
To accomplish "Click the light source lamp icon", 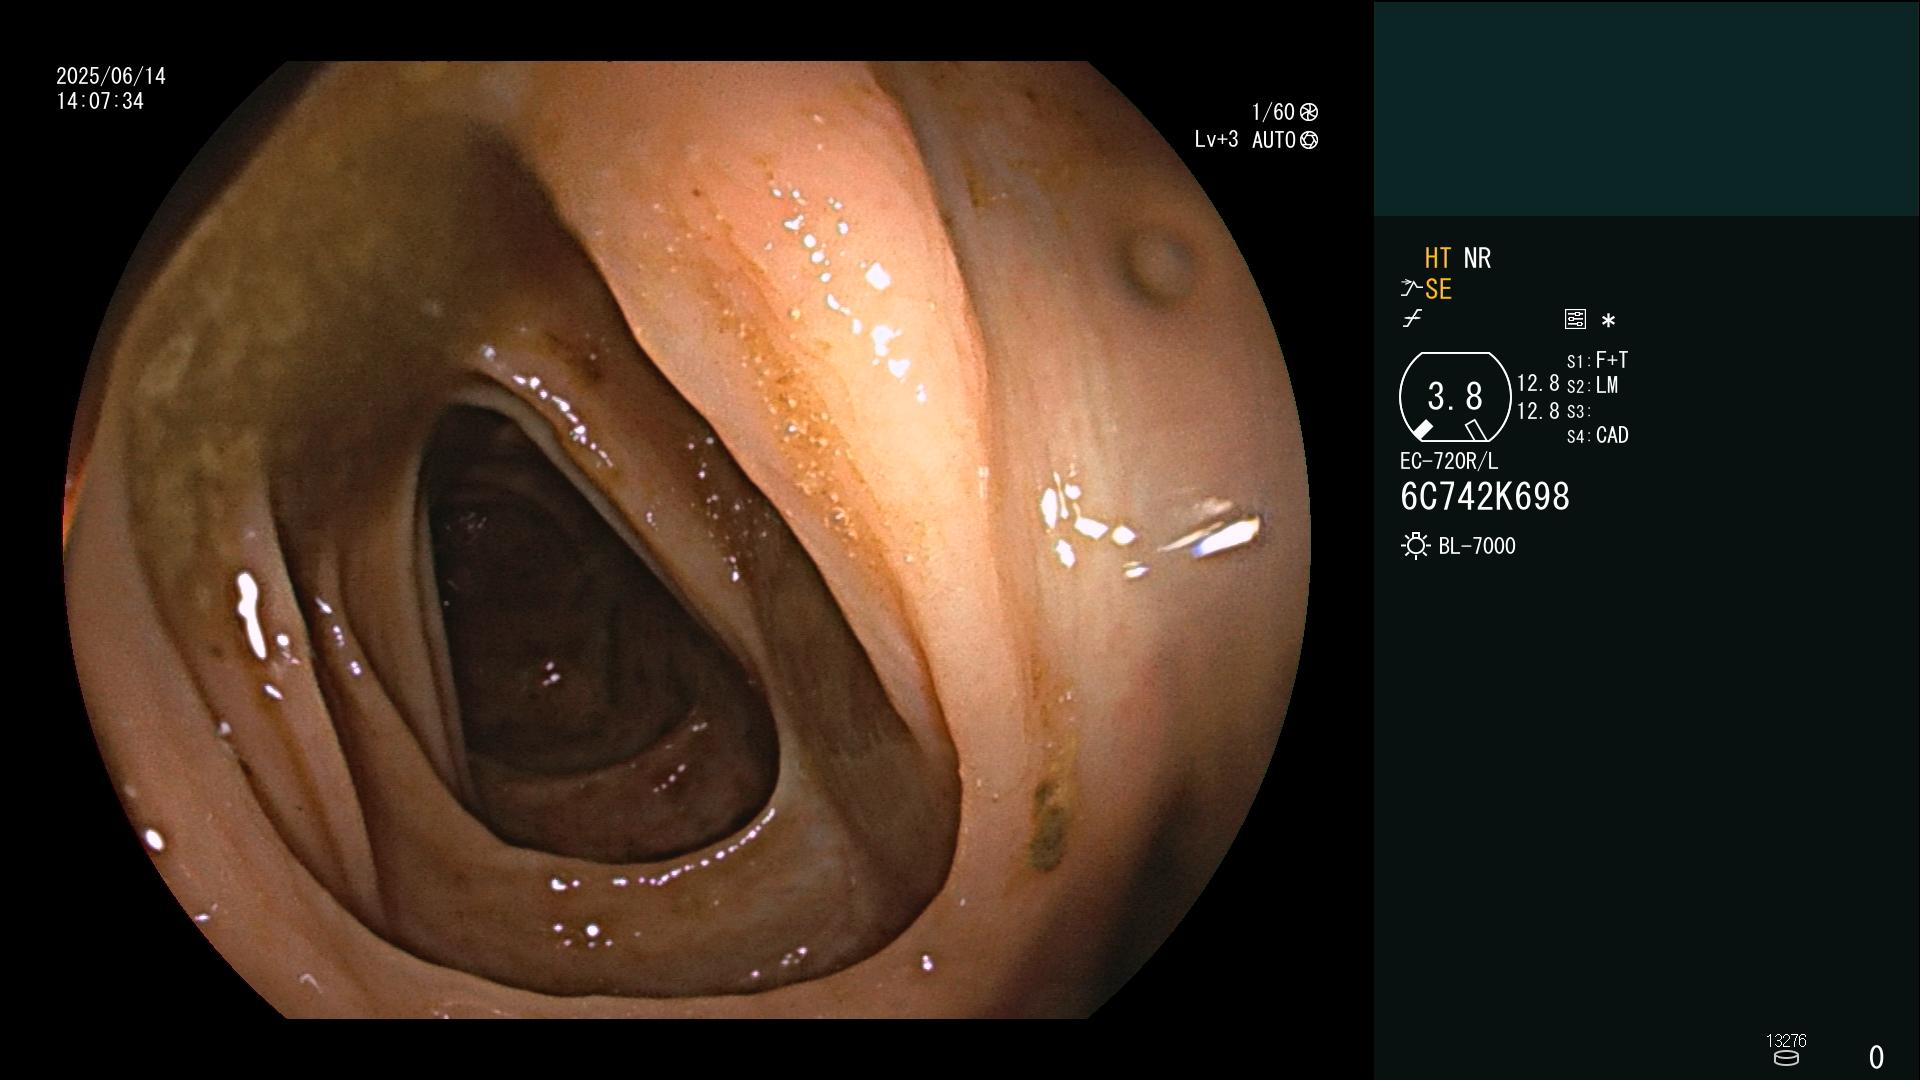I will (x=1415, y=546).
